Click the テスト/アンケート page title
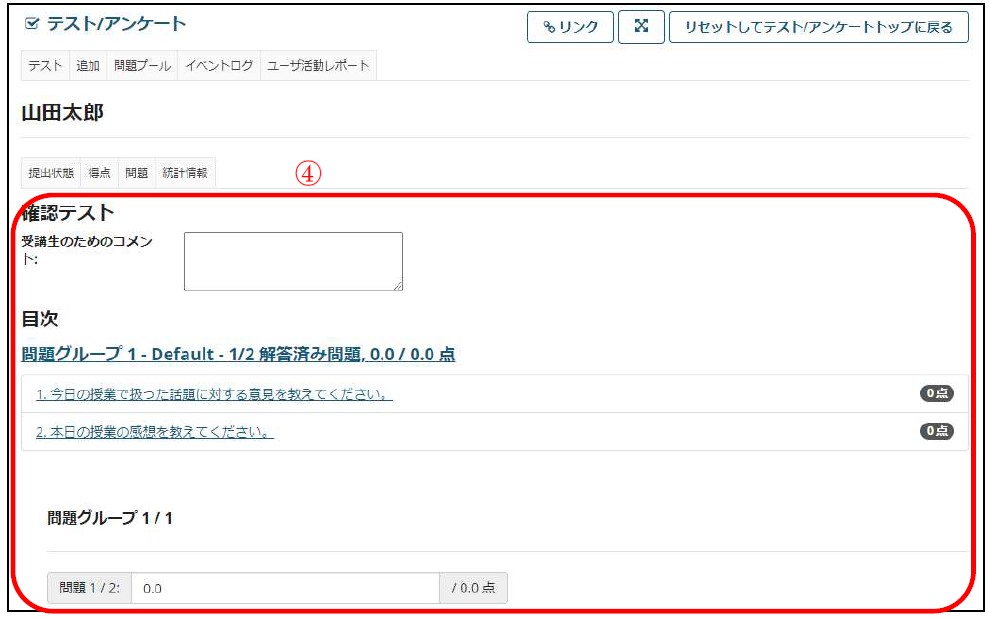The height and width of the screenshot is (619, 989). [x=117, y=24]
